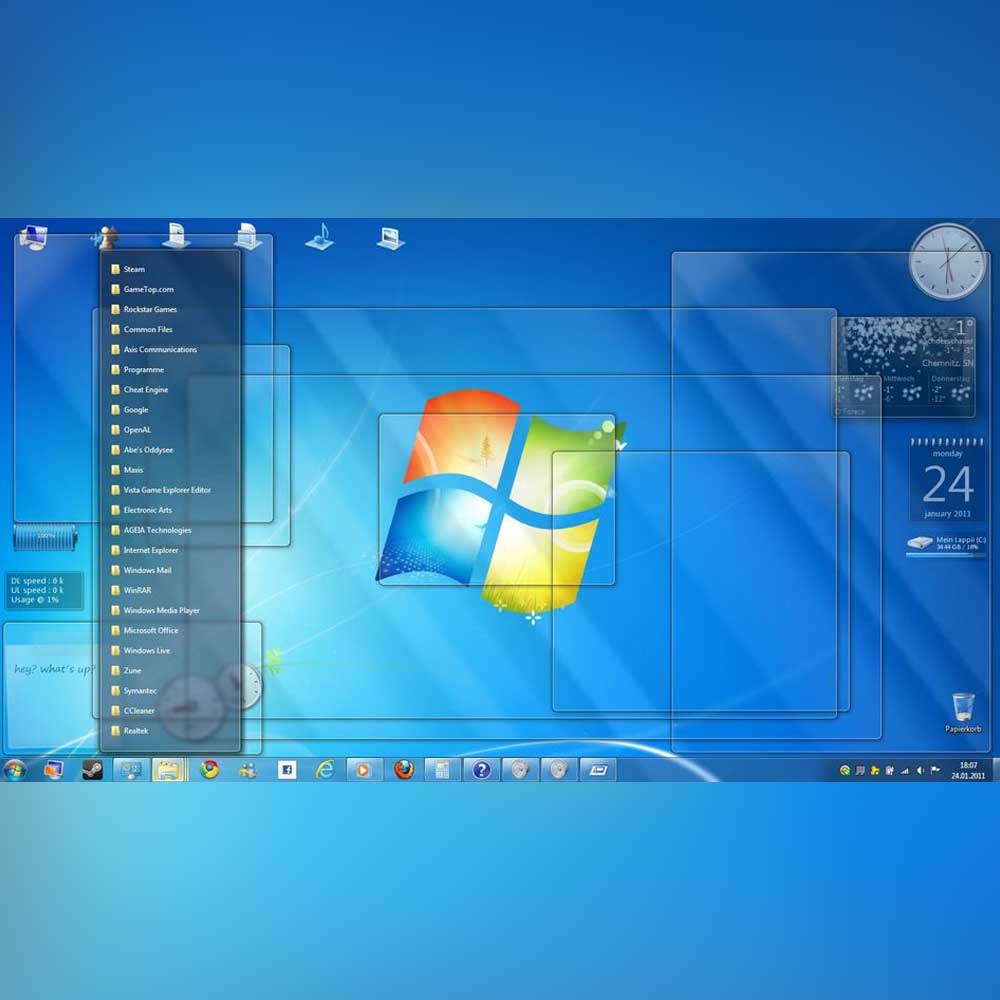Click the Action Center flag icon
The image size is (1000, 1000).
tap(935, 770)
